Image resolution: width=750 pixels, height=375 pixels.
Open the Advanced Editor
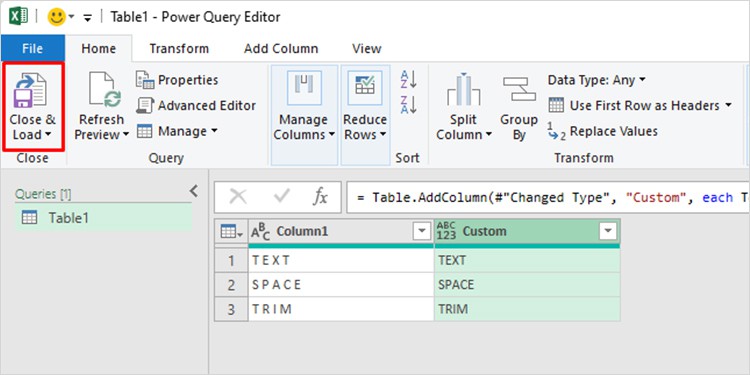196,106
